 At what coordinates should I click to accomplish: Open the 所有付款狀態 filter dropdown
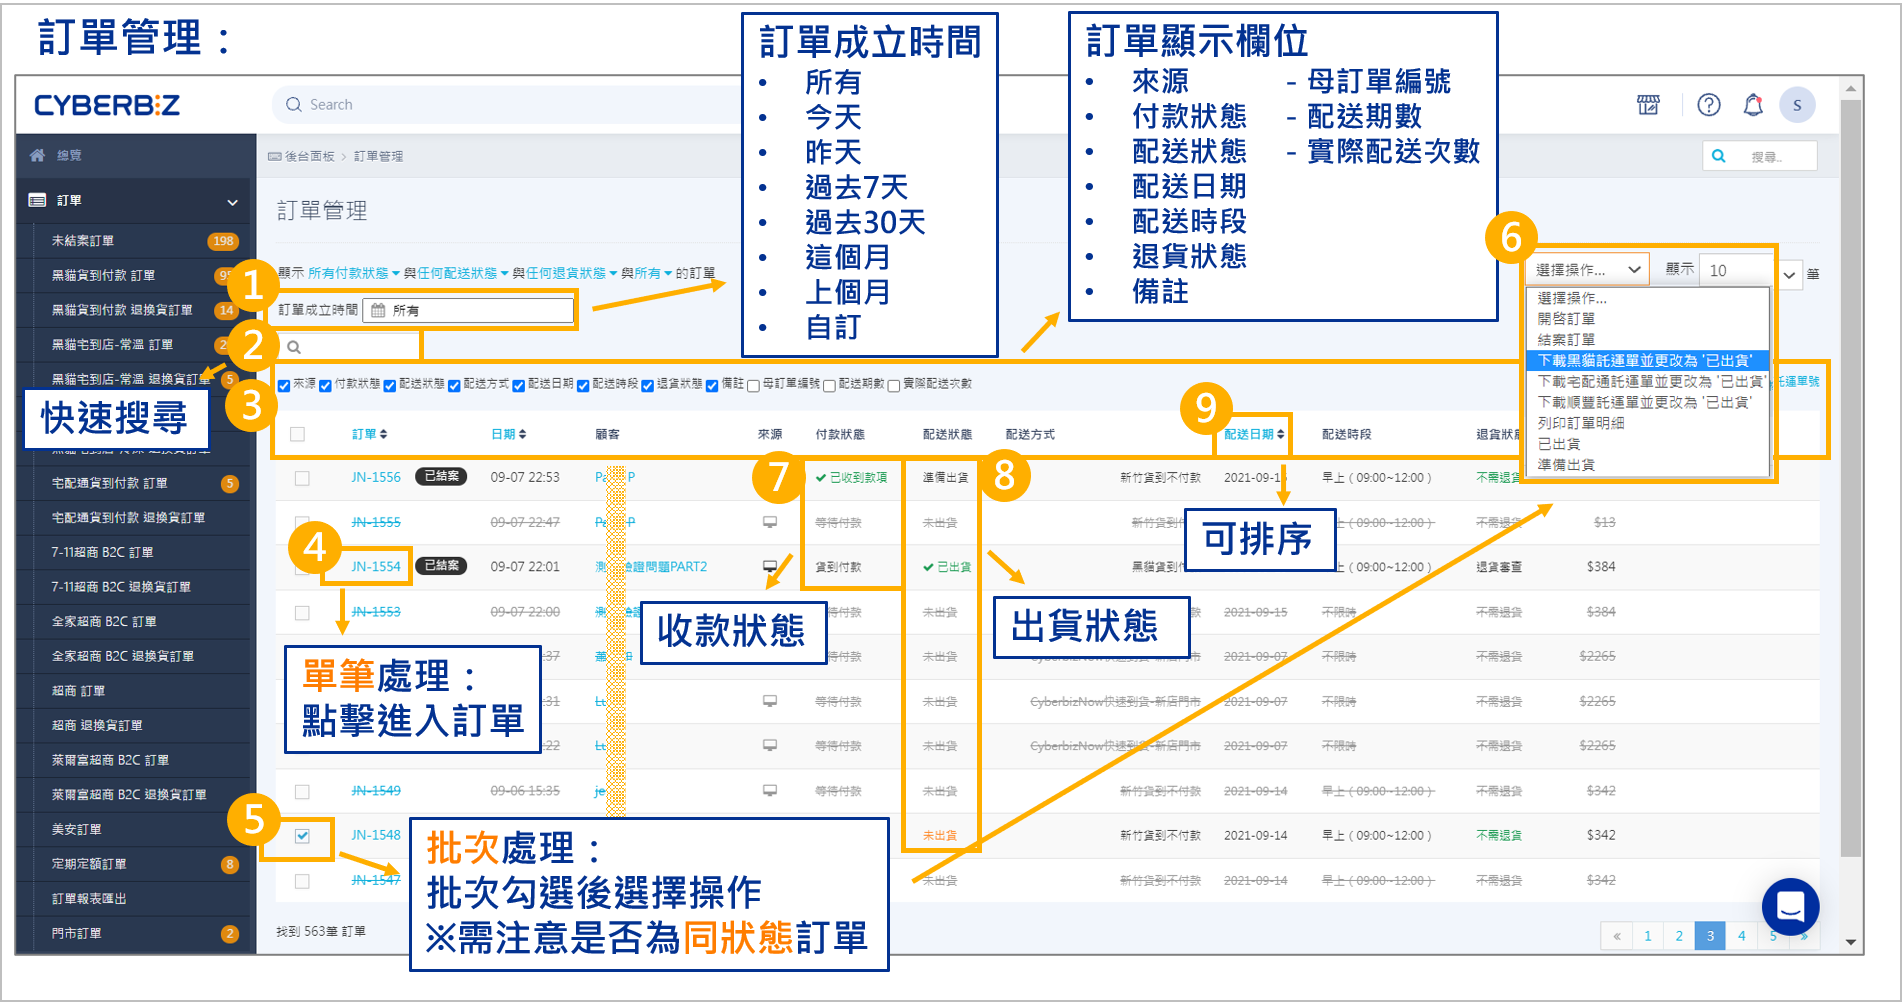(353, 273)
